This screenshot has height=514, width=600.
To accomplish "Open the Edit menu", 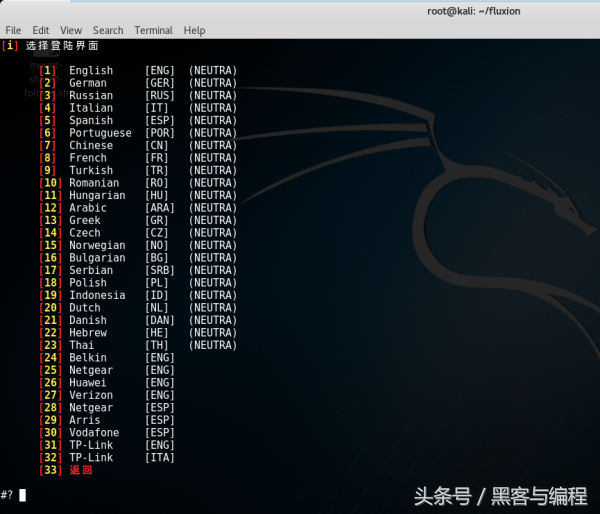I will tap(41, 30).
